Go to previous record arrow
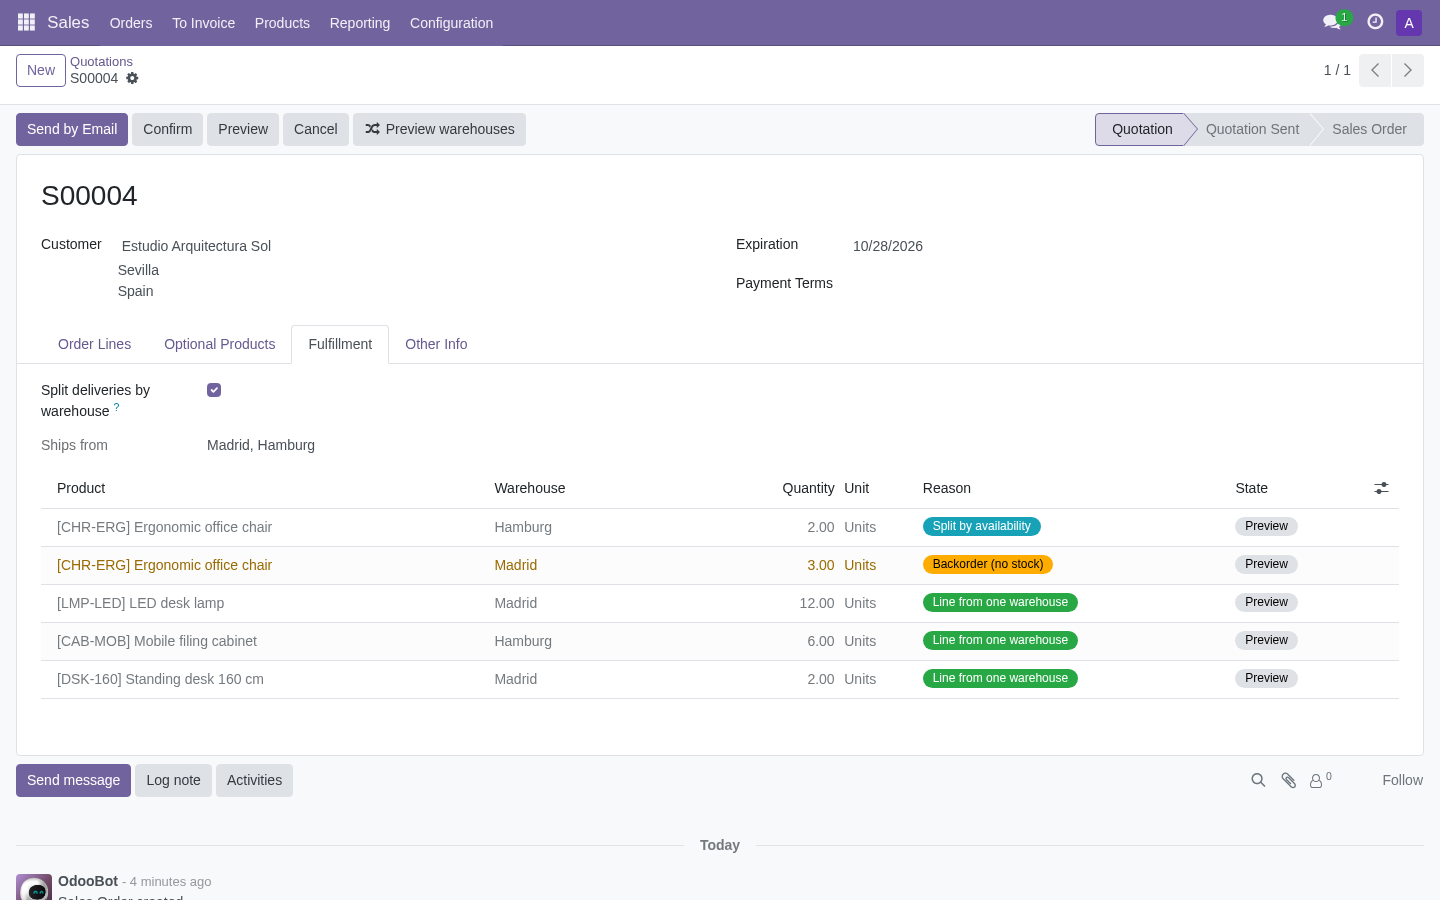Viewport: 1440px width, 900px height. 1375,70
